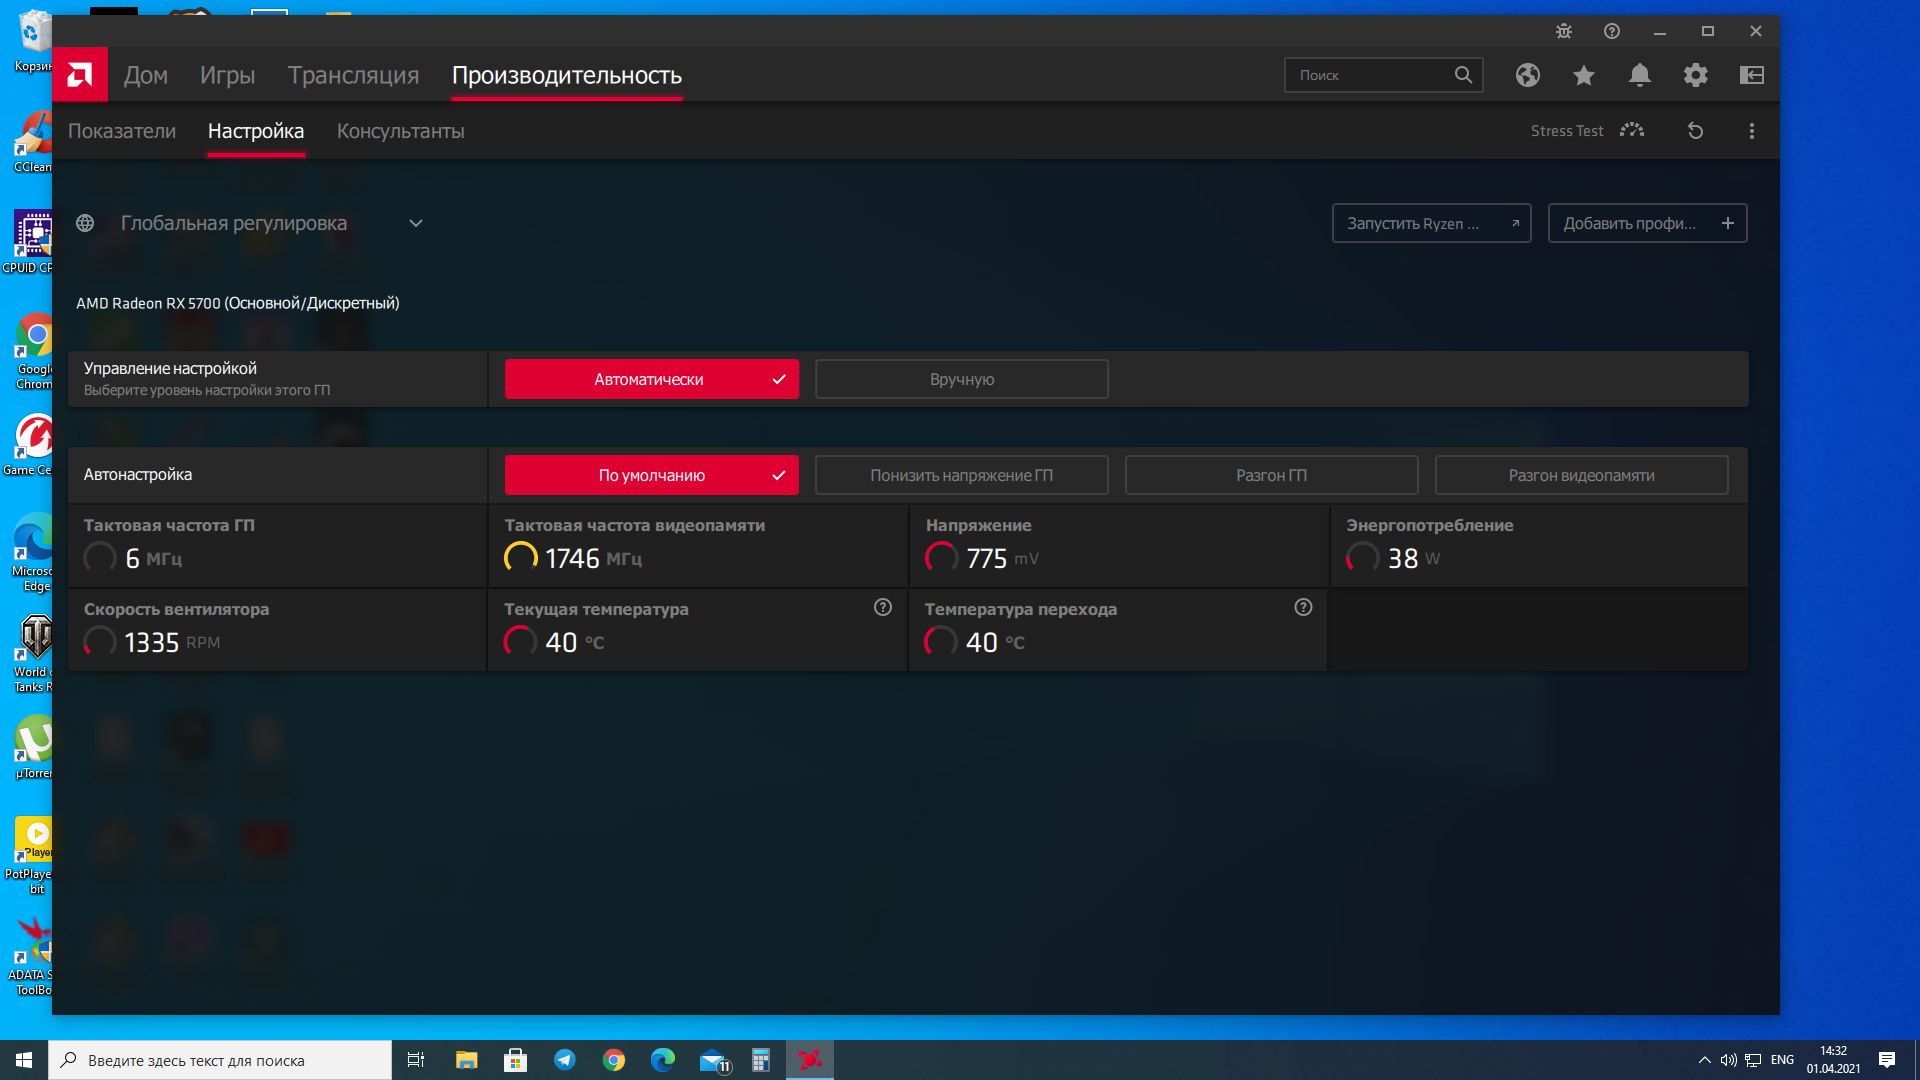The height and width of the screenshot is (1080, 1920).
Task: Open notifications bell icon
Action: (x=1639, y=75)
